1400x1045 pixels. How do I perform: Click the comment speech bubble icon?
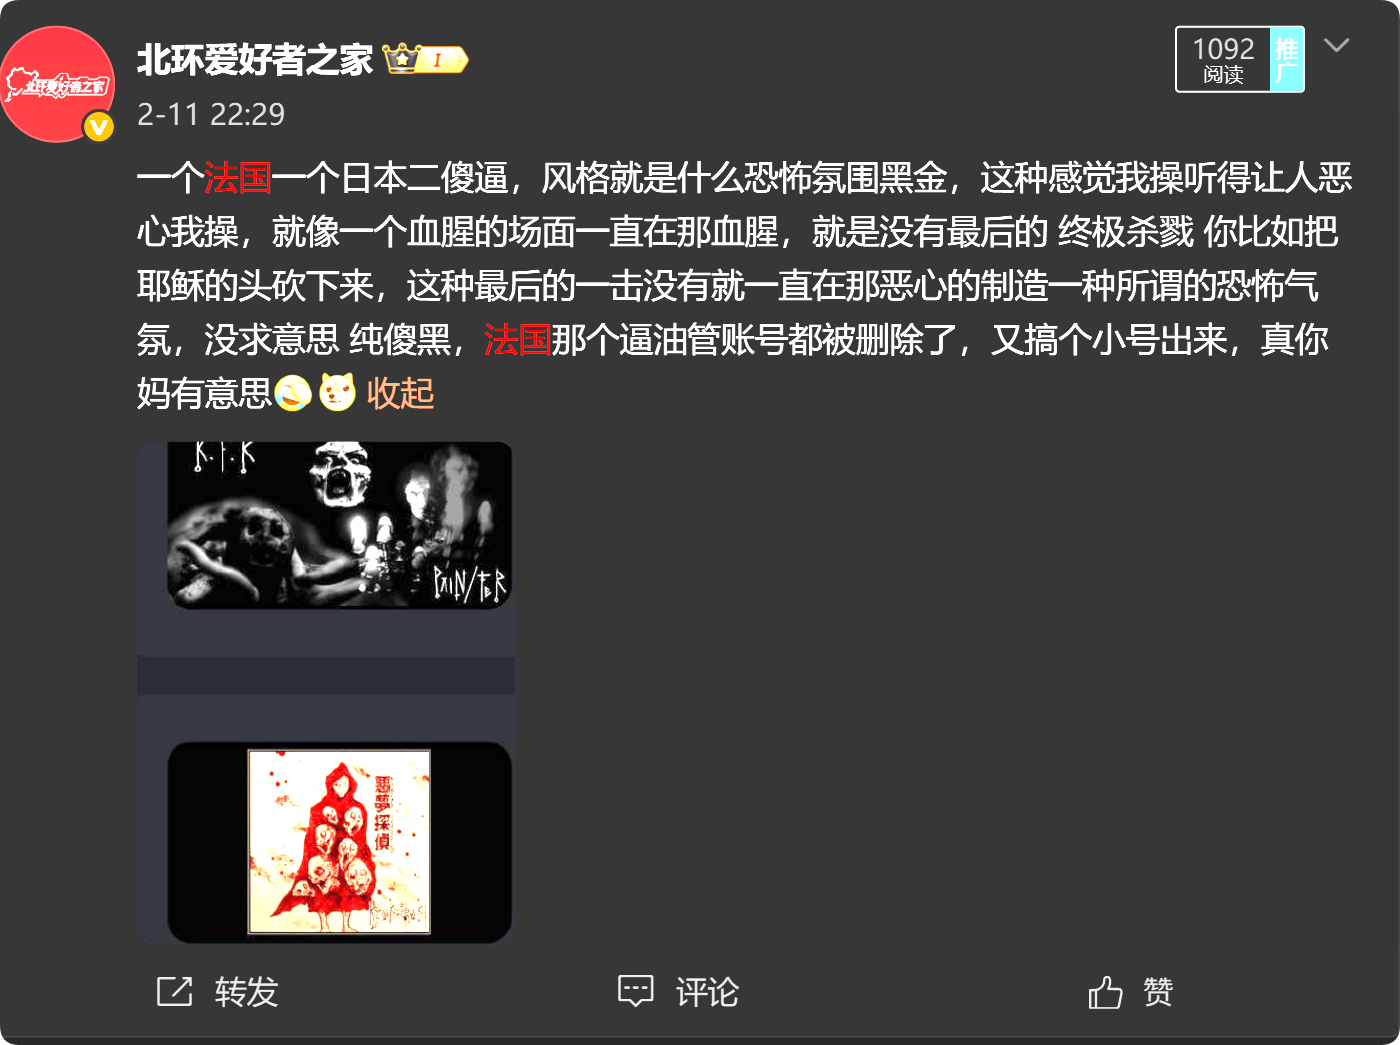tap(635, 991)
